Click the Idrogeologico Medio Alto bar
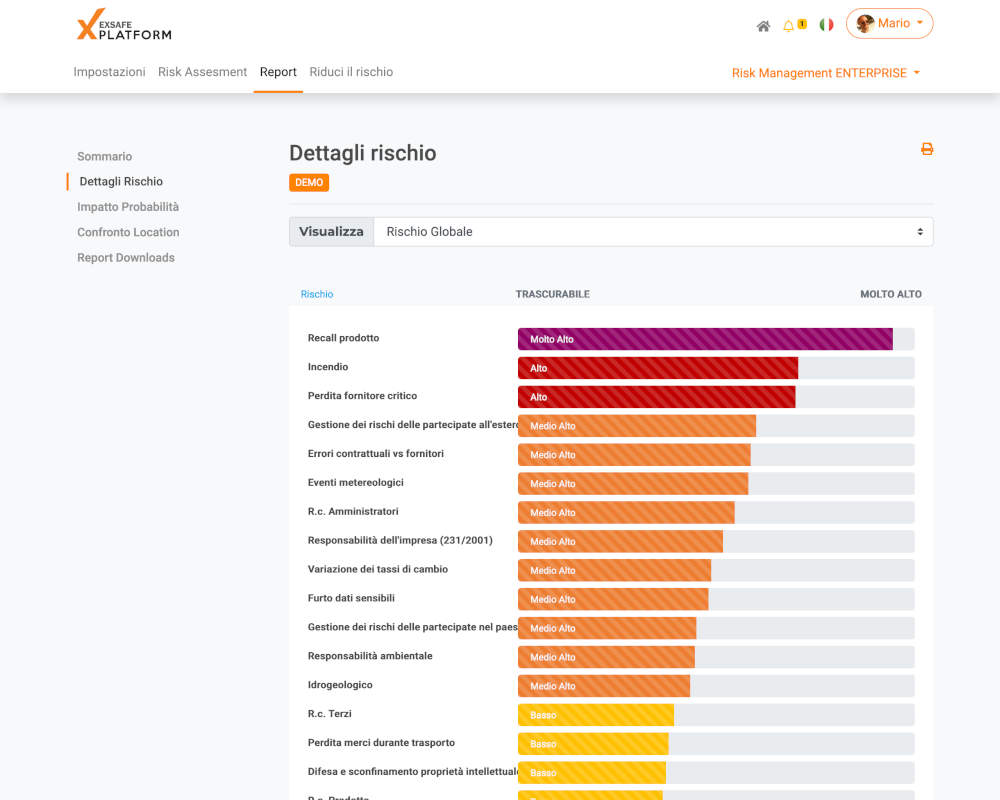The height and width of the screenshot is (800, 1000). tap(603, 686)
